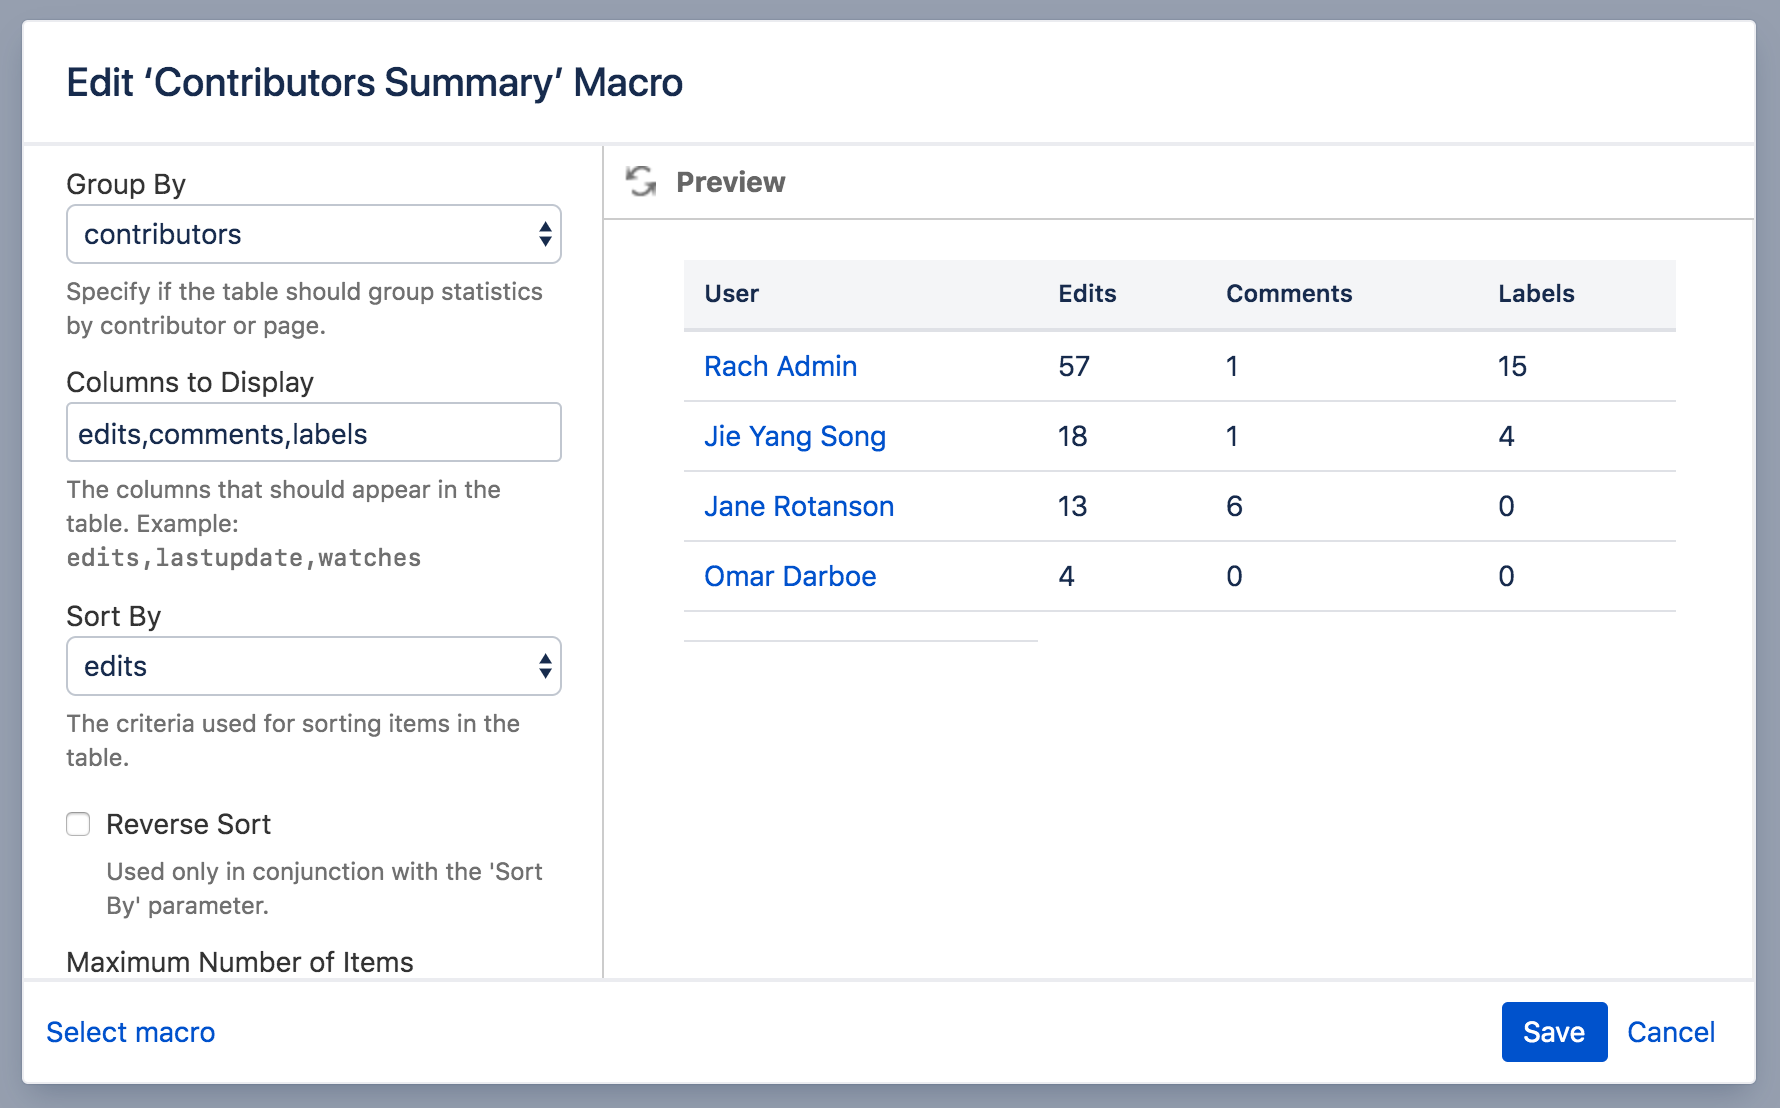Open Rach Admin's user profile

(x=780, y=366)
